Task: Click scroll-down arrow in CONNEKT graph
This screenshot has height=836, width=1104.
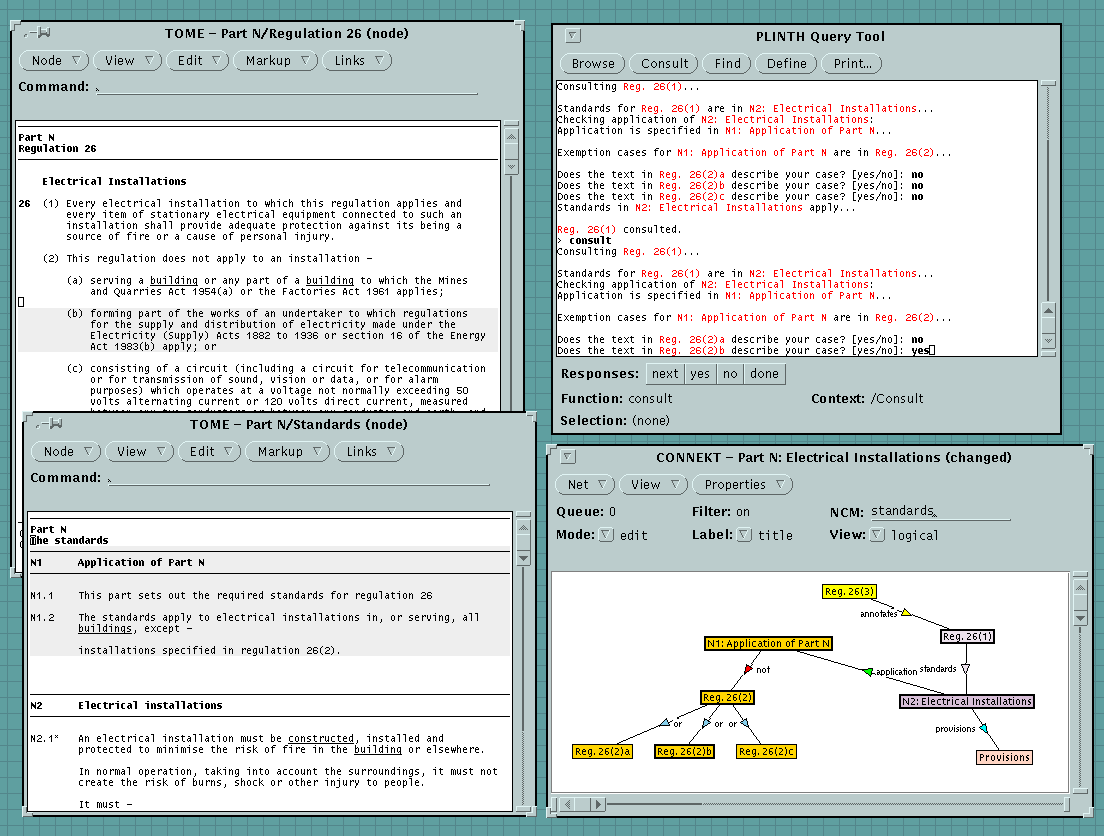Action: click(1081, 618)
